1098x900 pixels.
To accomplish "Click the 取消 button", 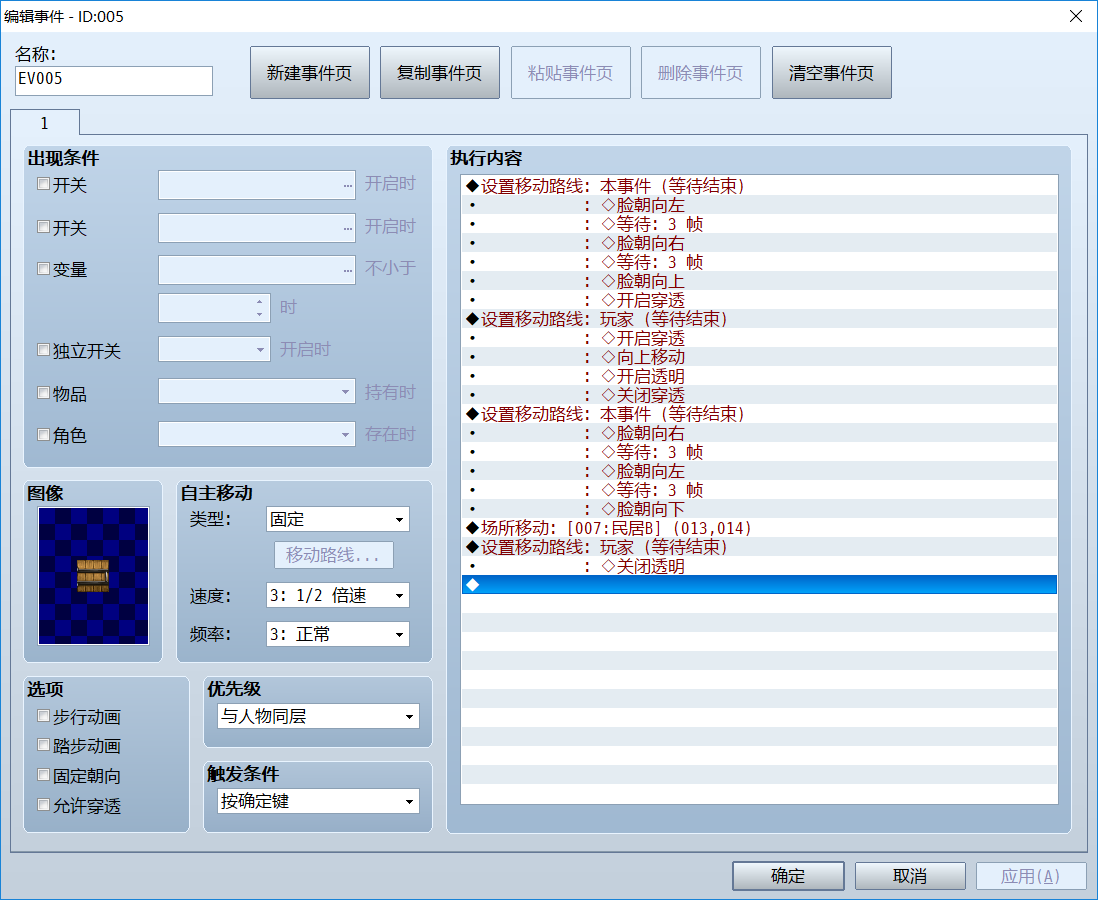I will (910, 875).
